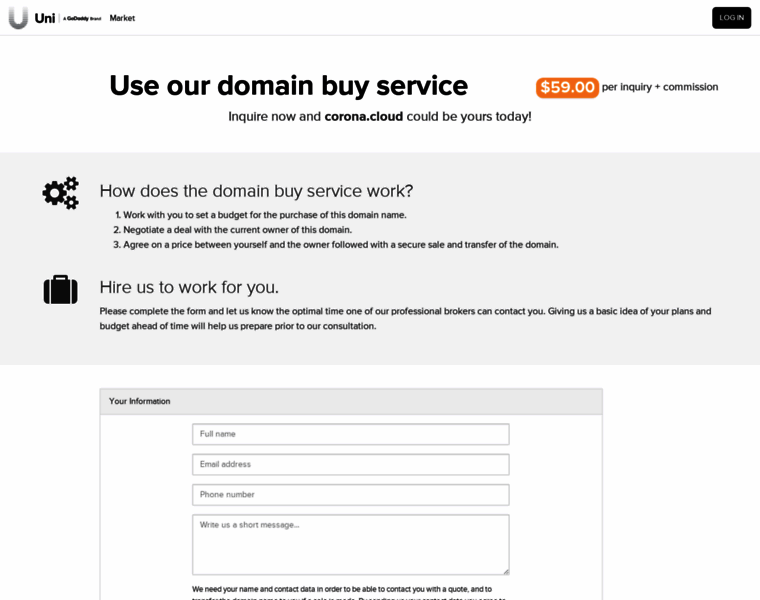The image size is (760, 600).
Task: Click the briefcase icon beside Hire us
Action: pyautogui.click(x=61, y=290)
